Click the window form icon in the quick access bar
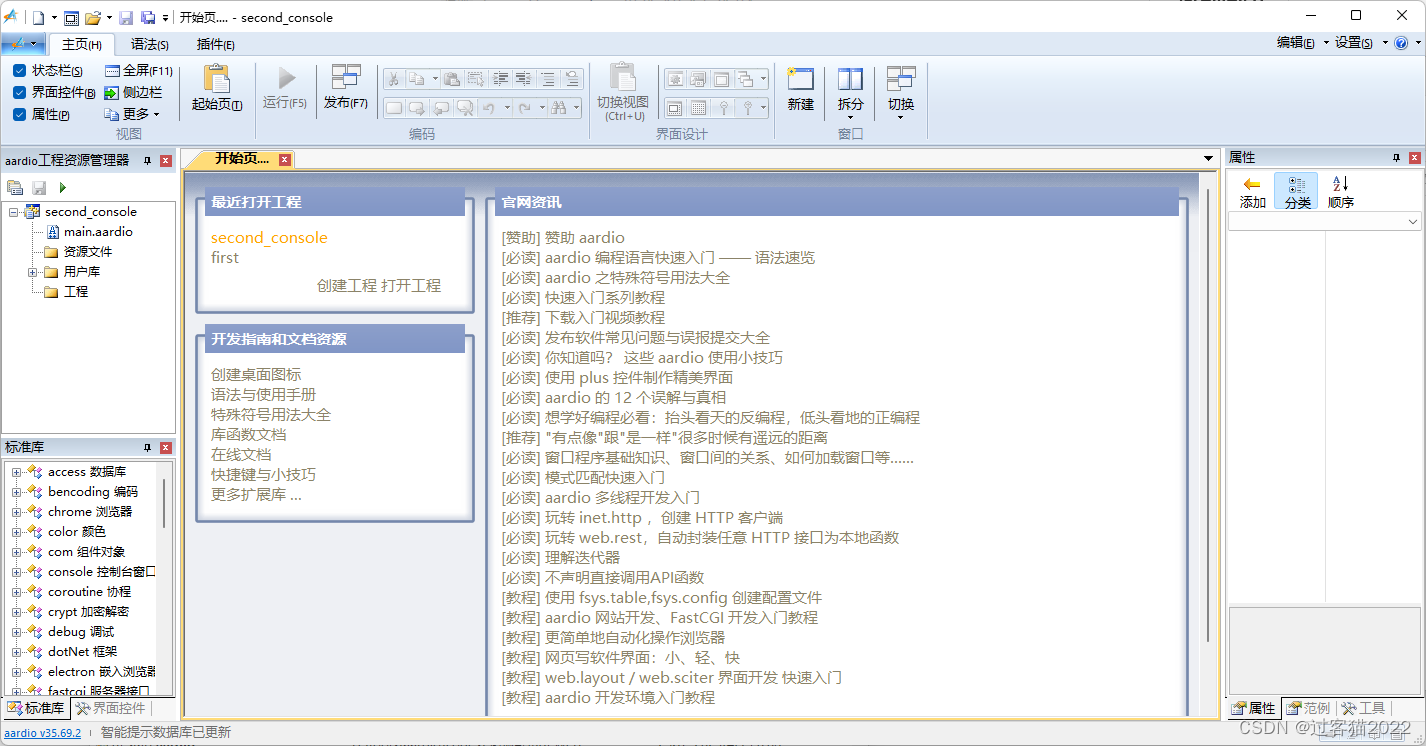Viewport: 1426px width, 746px height. [x=71, y=17]
